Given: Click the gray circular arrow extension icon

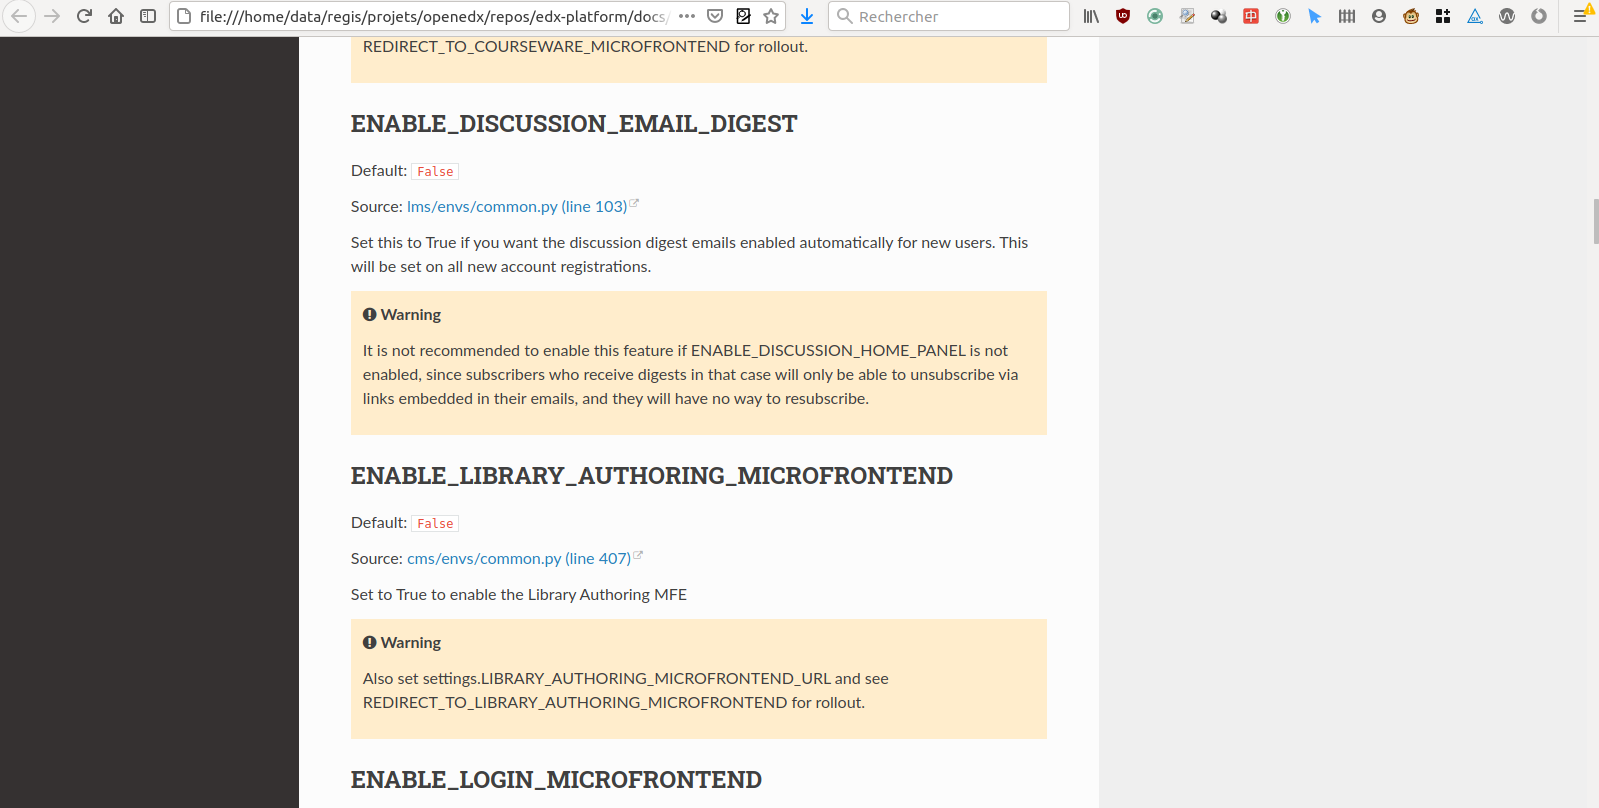Looking at the screenshot, I should point(1539,16).
